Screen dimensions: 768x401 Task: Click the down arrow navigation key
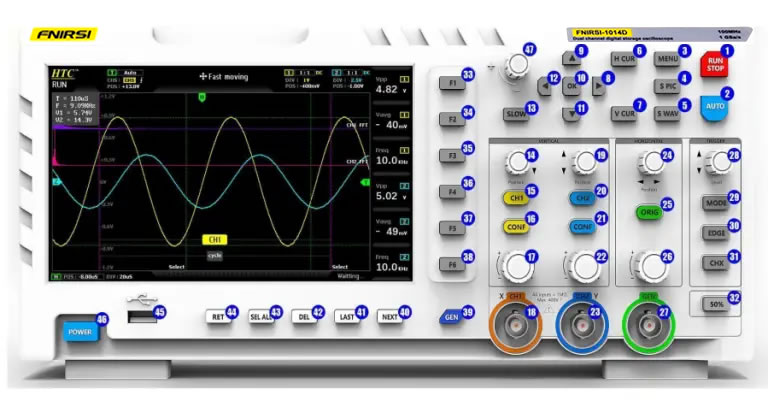[x=571, y=114]
